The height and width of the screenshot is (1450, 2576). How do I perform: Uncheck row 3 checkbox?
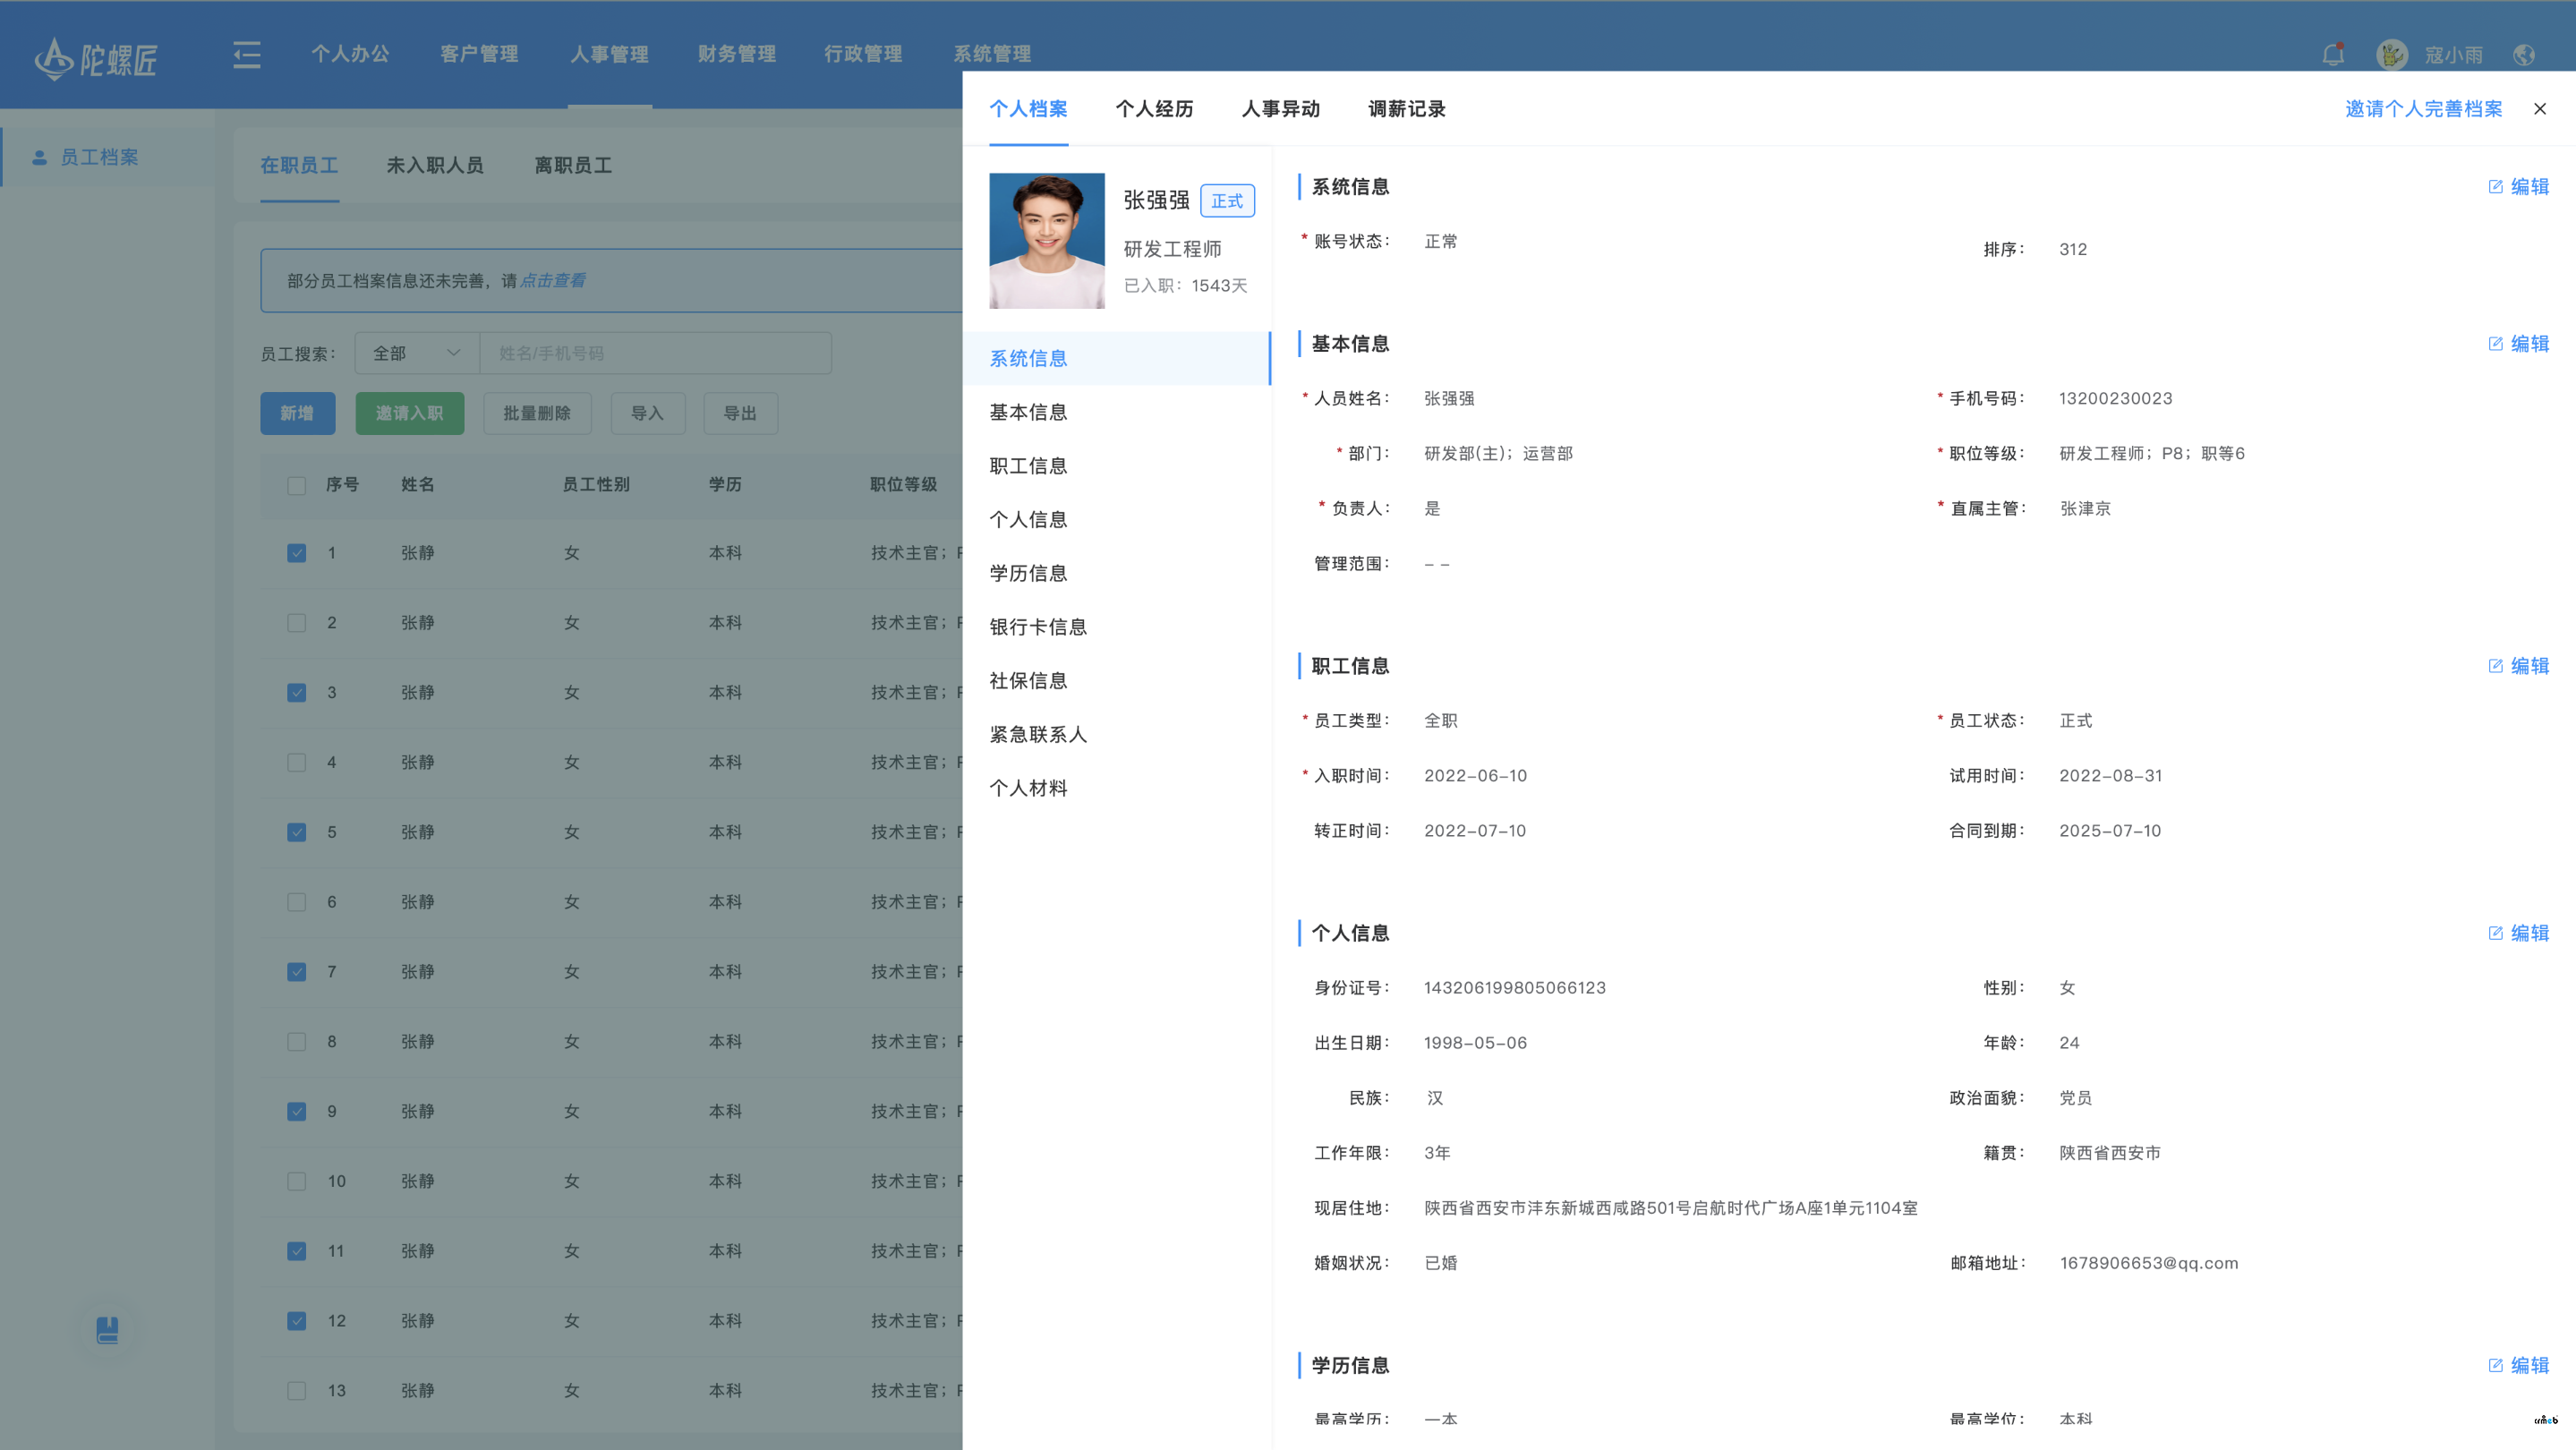pos(296,692)
